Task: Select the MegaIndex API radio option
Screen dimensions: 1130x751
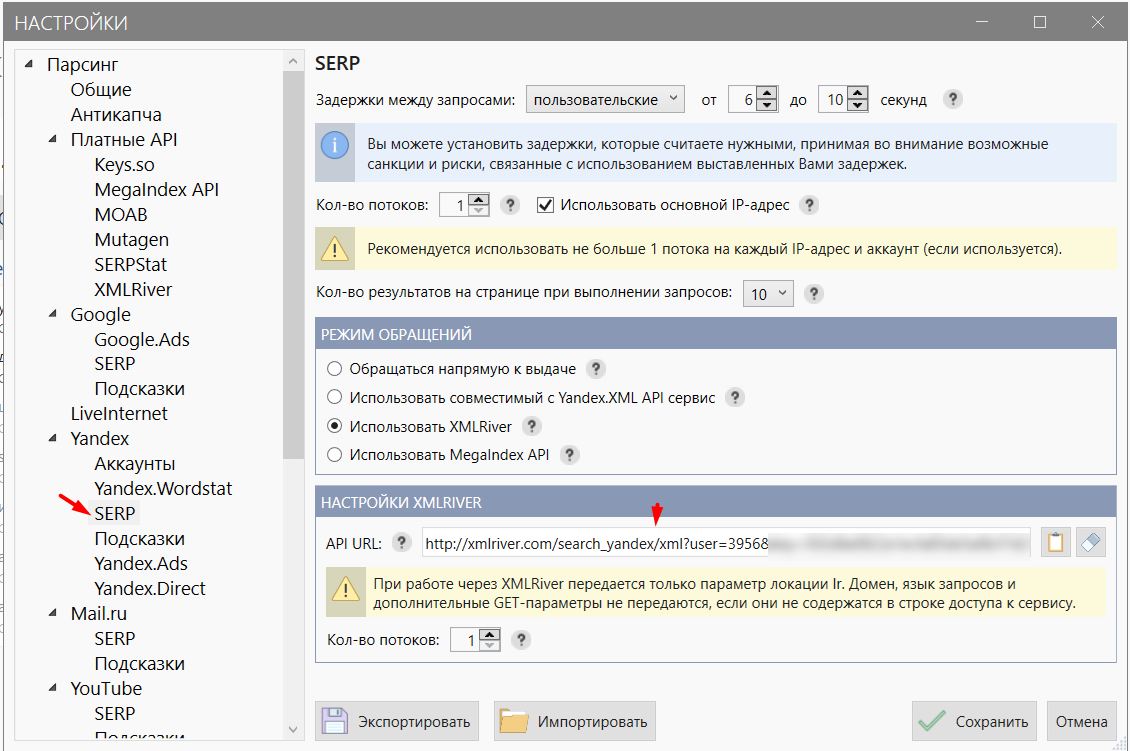Action: click(x=334, y=455)
